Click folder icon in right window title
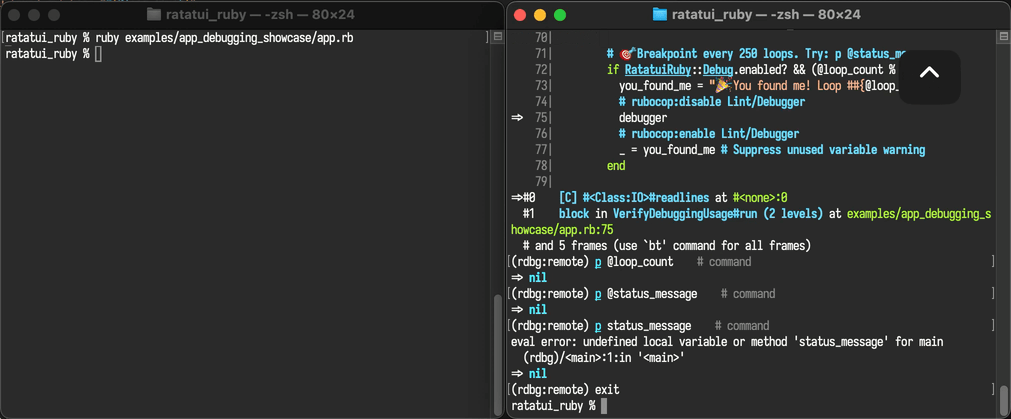 click(x=660, y=14)
